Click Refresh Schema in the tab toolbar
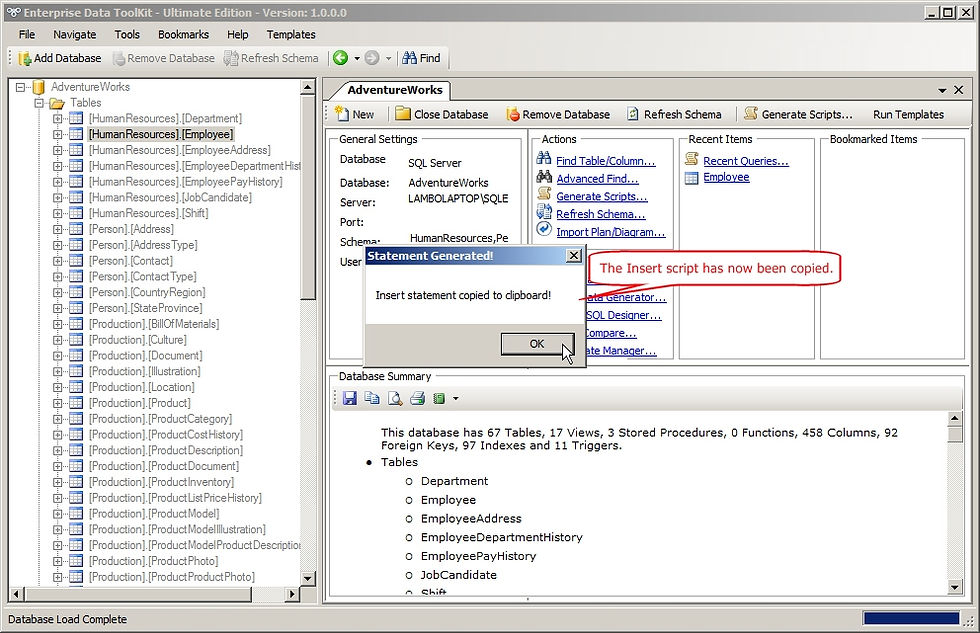The height and width of the screenshot is (633, 980). (674, 114)
